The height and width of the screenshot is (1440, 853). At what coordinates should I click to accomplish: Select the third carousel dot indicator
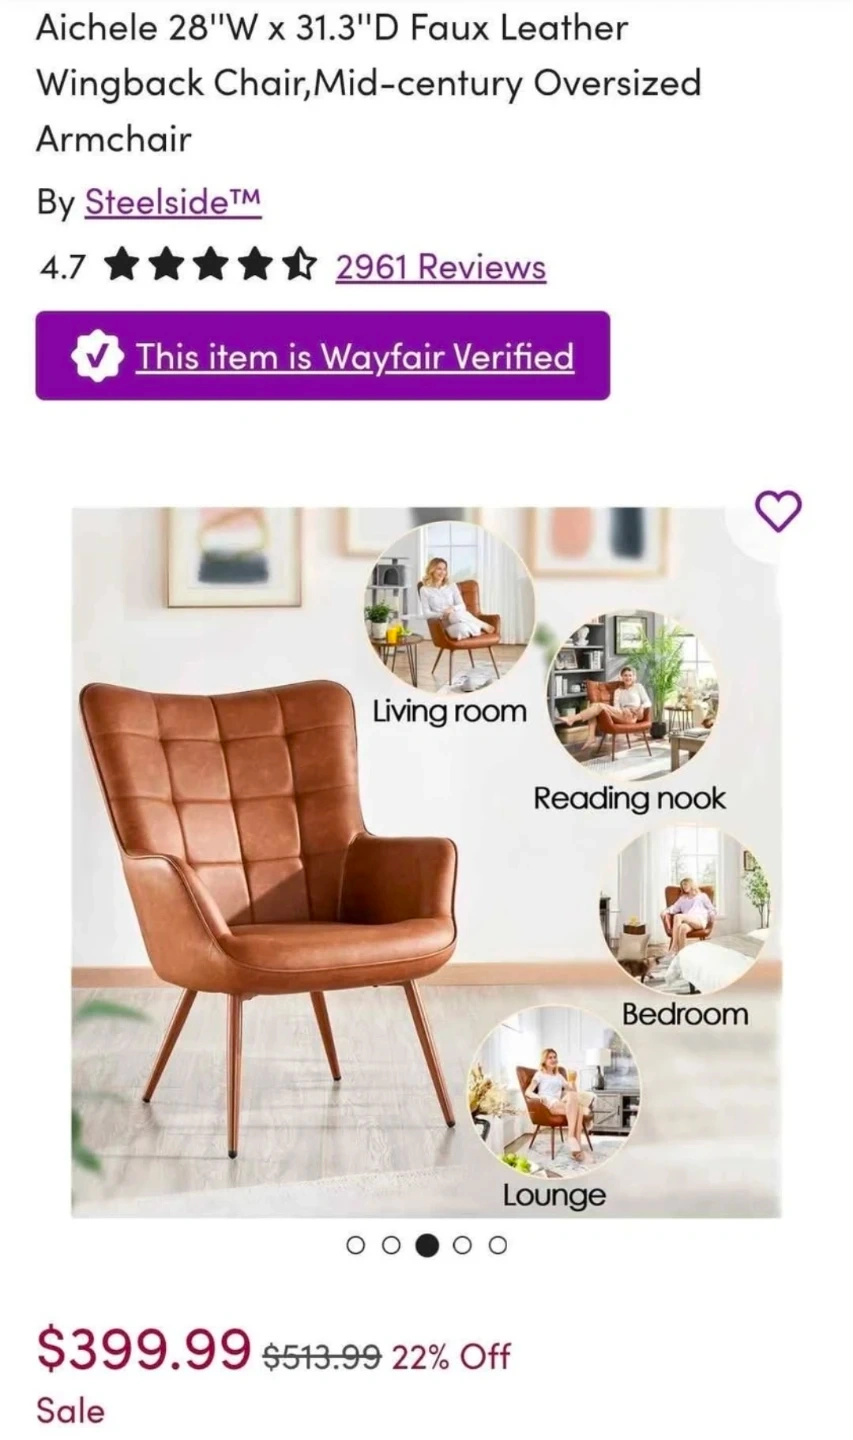[x=427, y=1245]
